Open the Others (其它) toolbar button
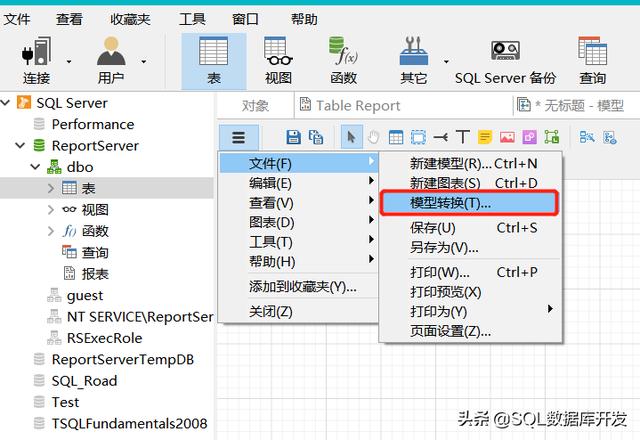This screenshot has width=640, height=440. 413,61
